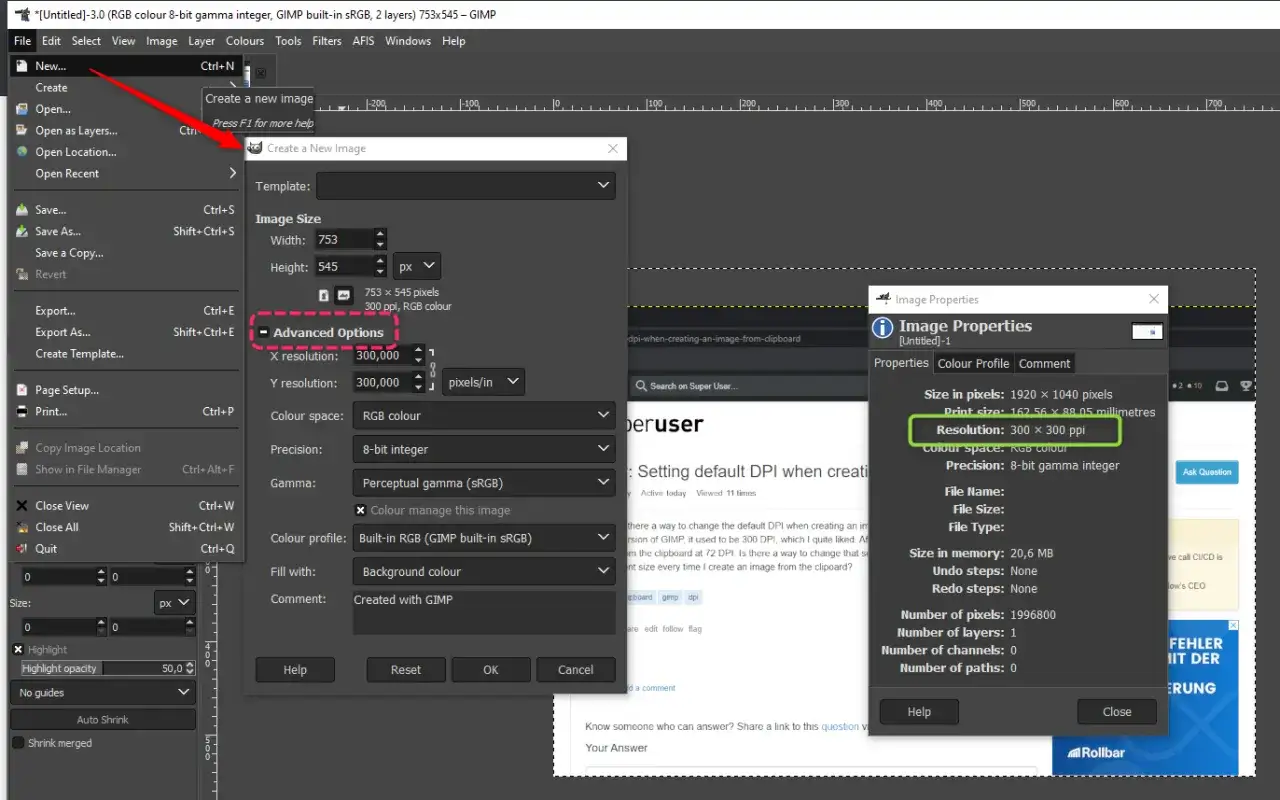Viewport: 1280px width, 800px height.
Task: Click the Open folder icon in File menu
Action: tap(22, 109)
